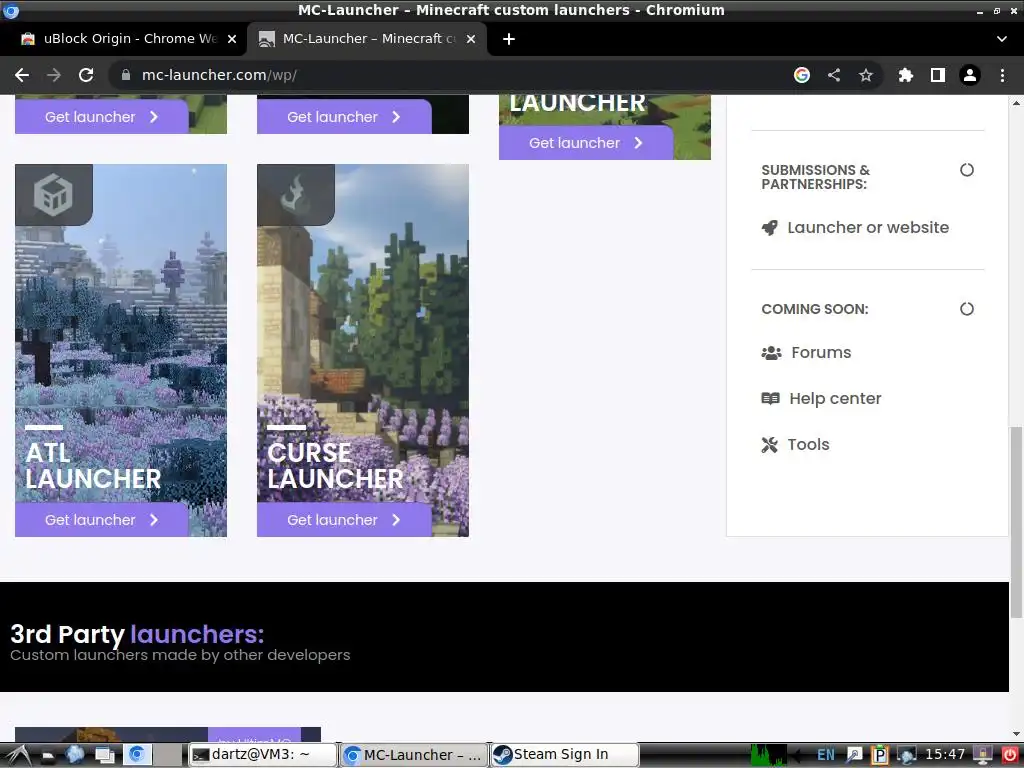Close the MC-Launcher tab
The width and height of the screenshot is (1024, 768).
coord(471,39)
